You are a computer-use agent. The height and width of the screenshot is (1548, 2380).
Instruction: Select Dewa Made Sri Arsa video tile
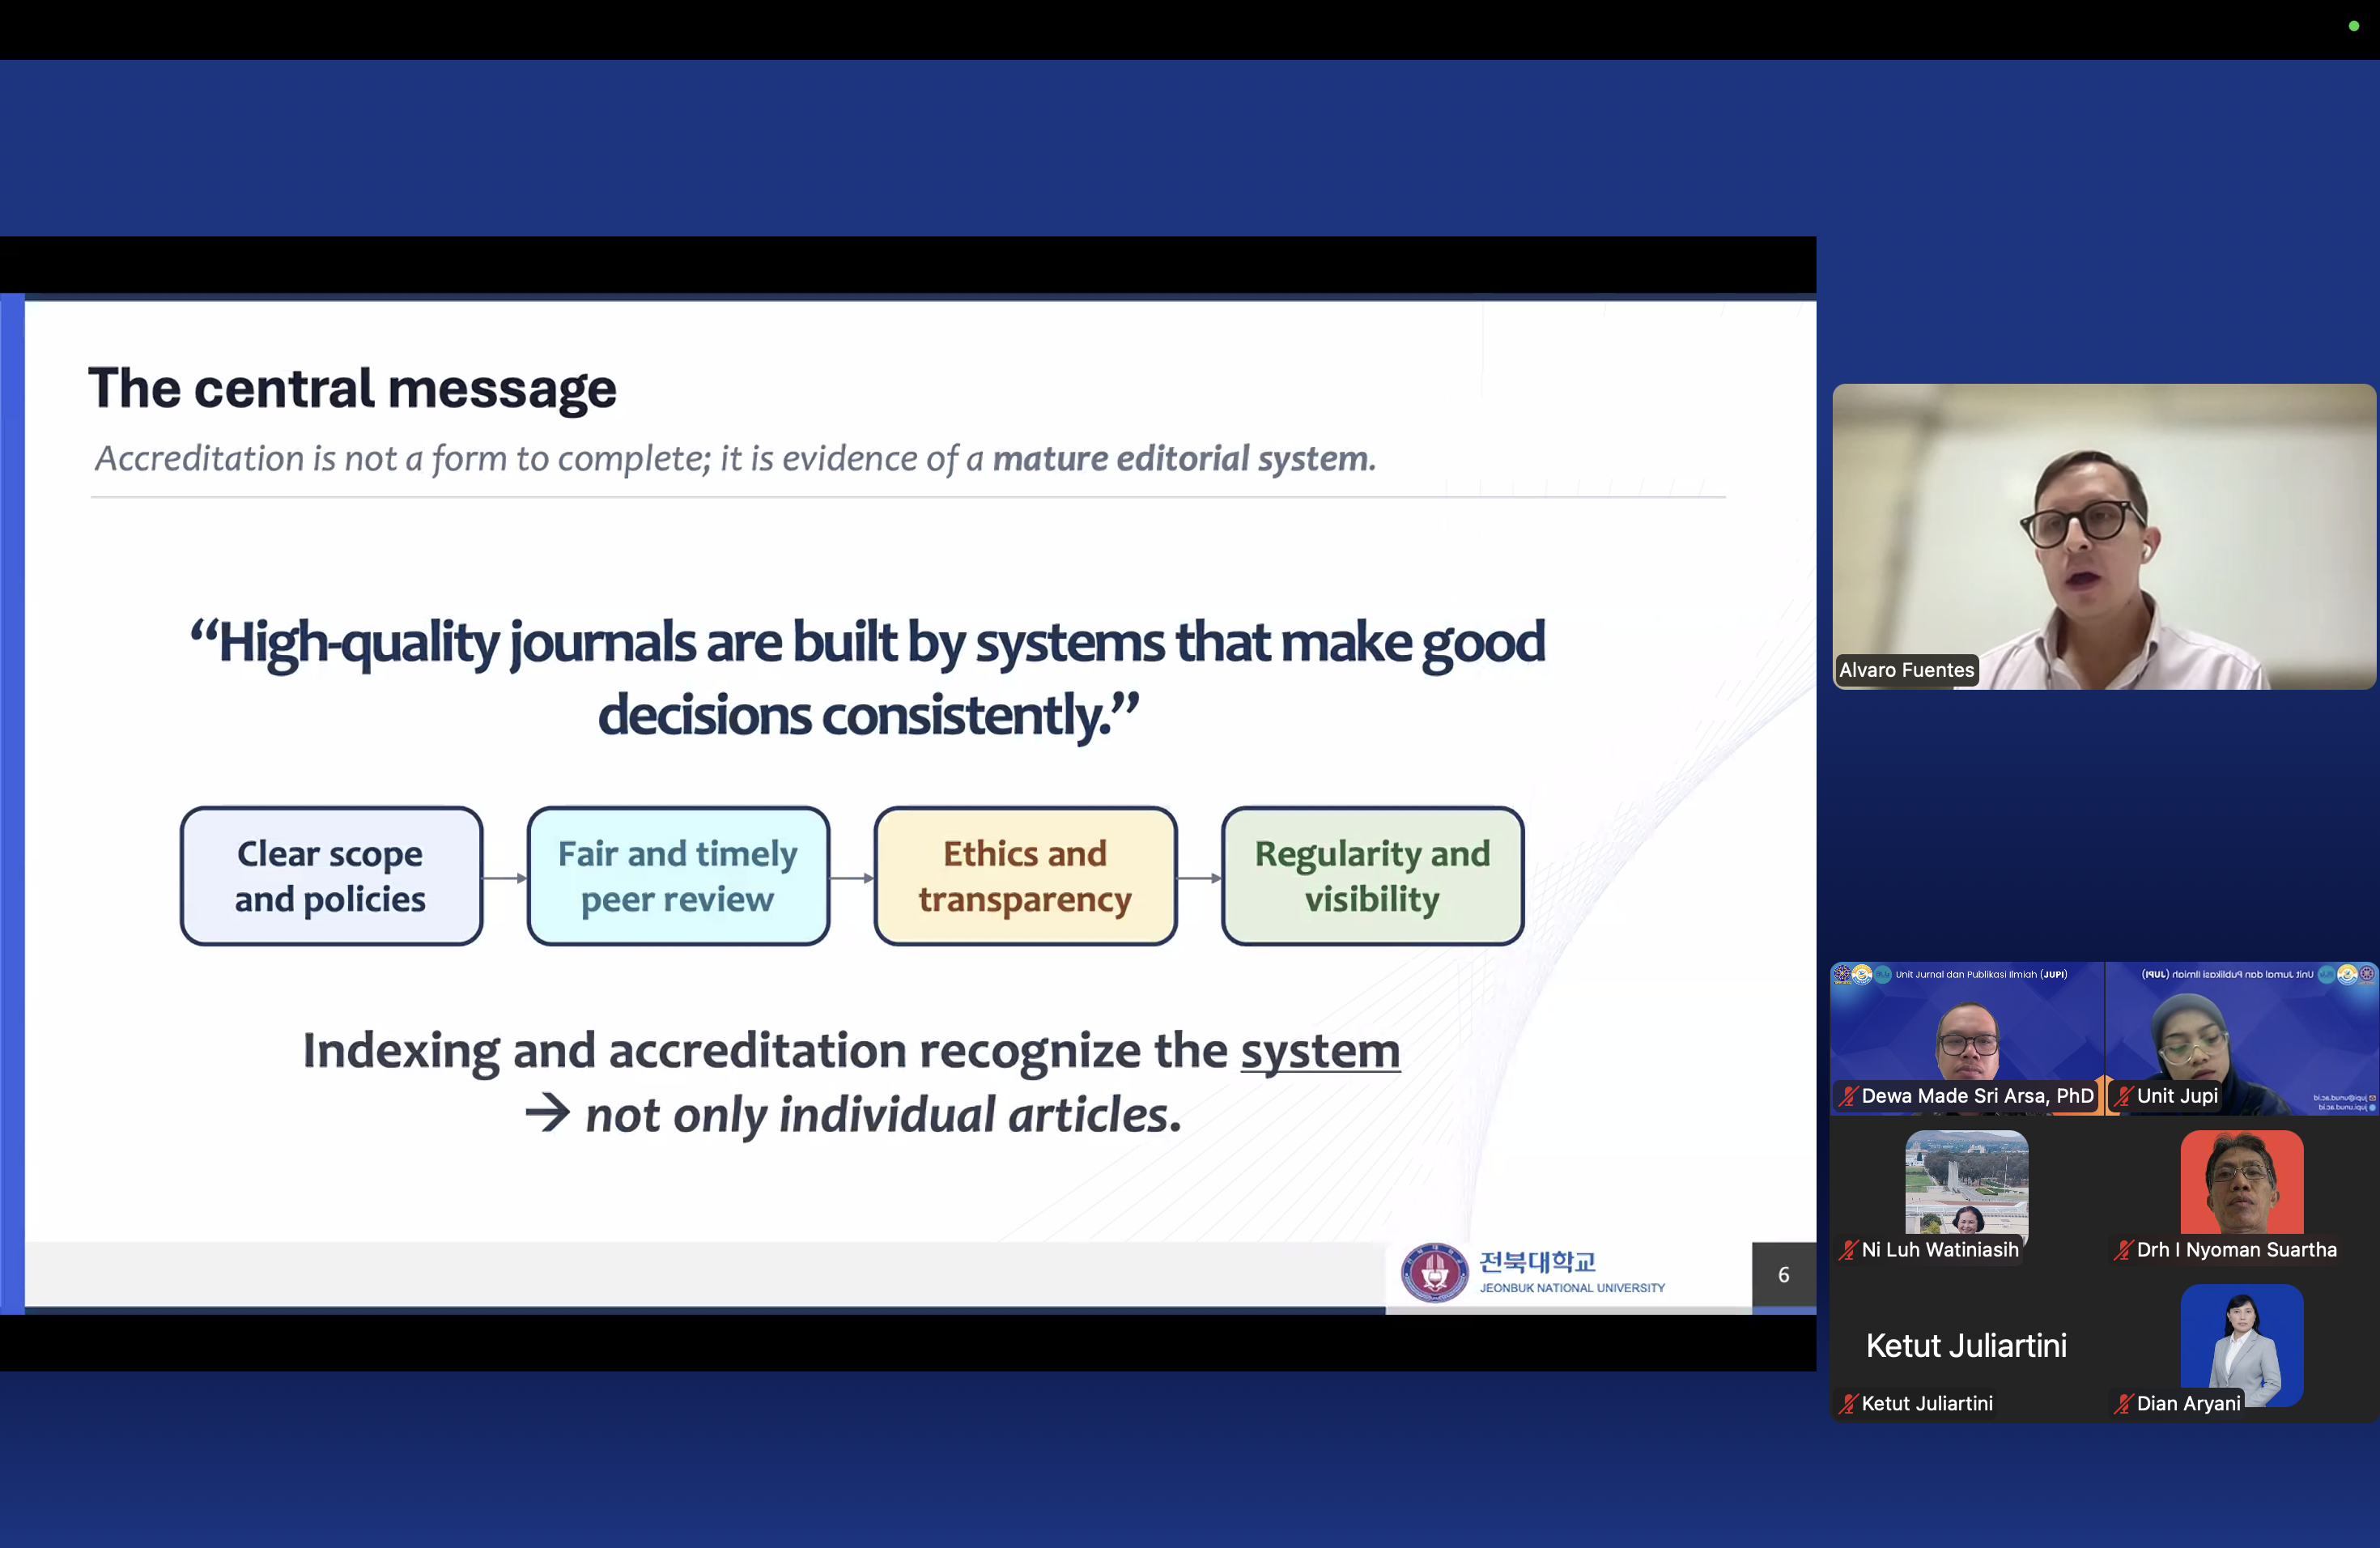pyautogui.click(x=1967, y=1038)
